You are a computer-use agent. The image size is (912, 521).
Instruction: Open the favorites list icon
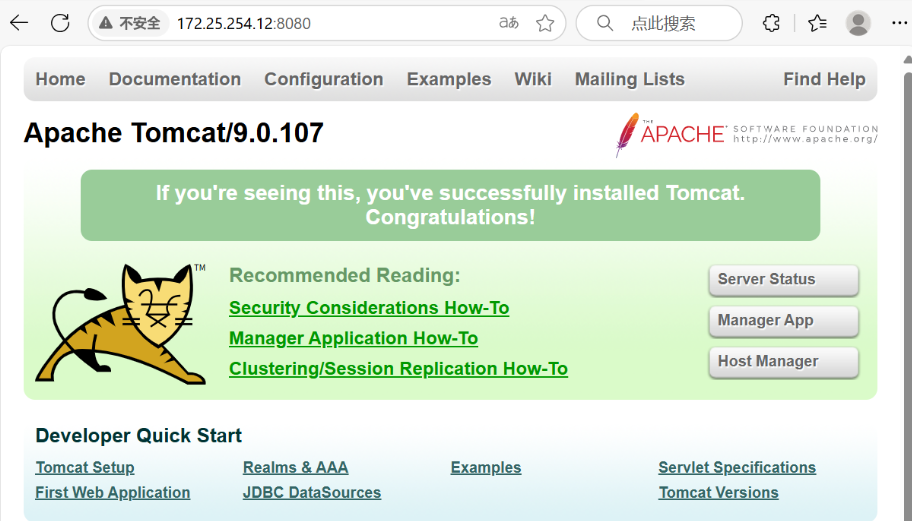pyautogui.click(x=817, y=23)
